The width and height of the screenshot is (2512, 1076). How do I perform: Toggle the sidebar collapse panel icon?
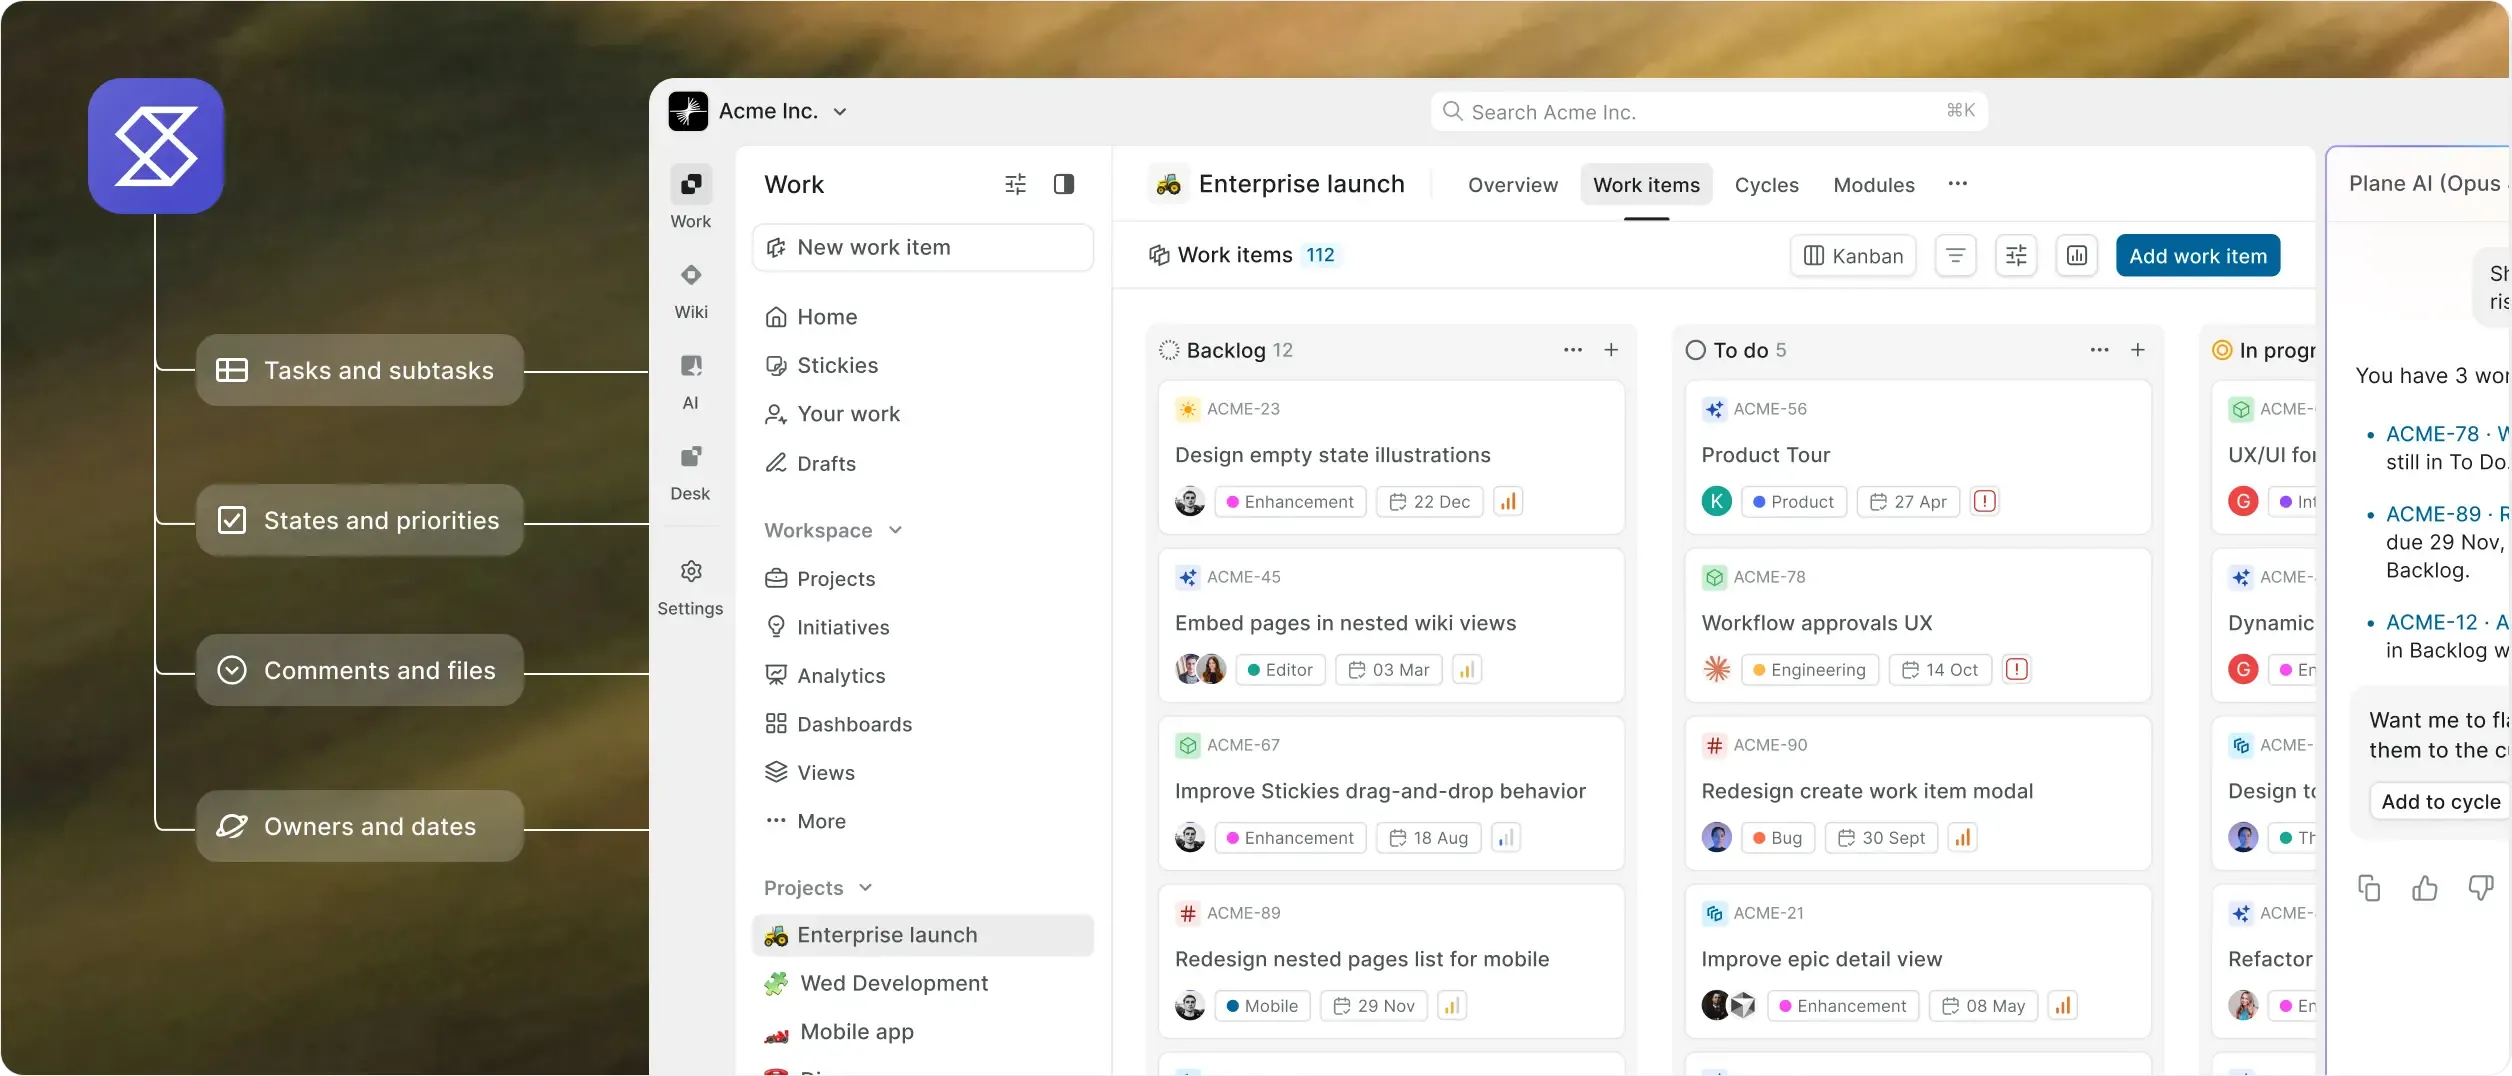click(1064, 184)
